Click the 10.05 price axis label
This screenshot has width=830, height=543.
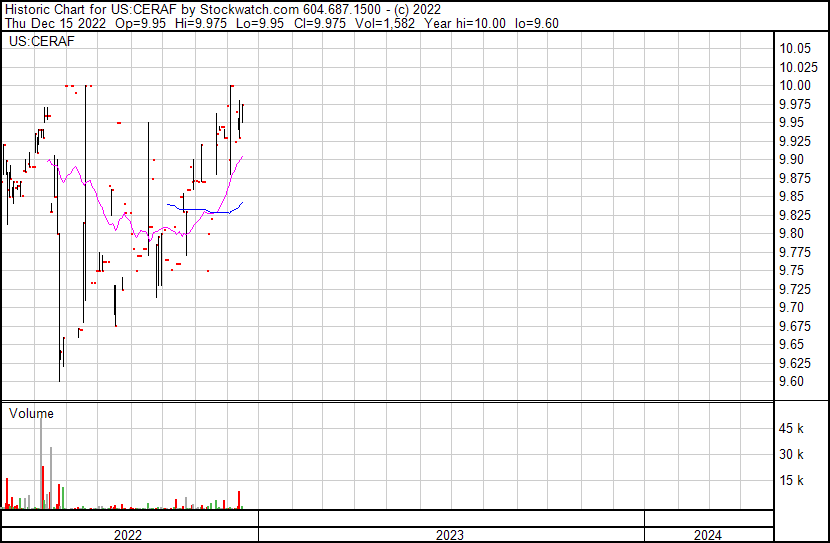[796, 49]
